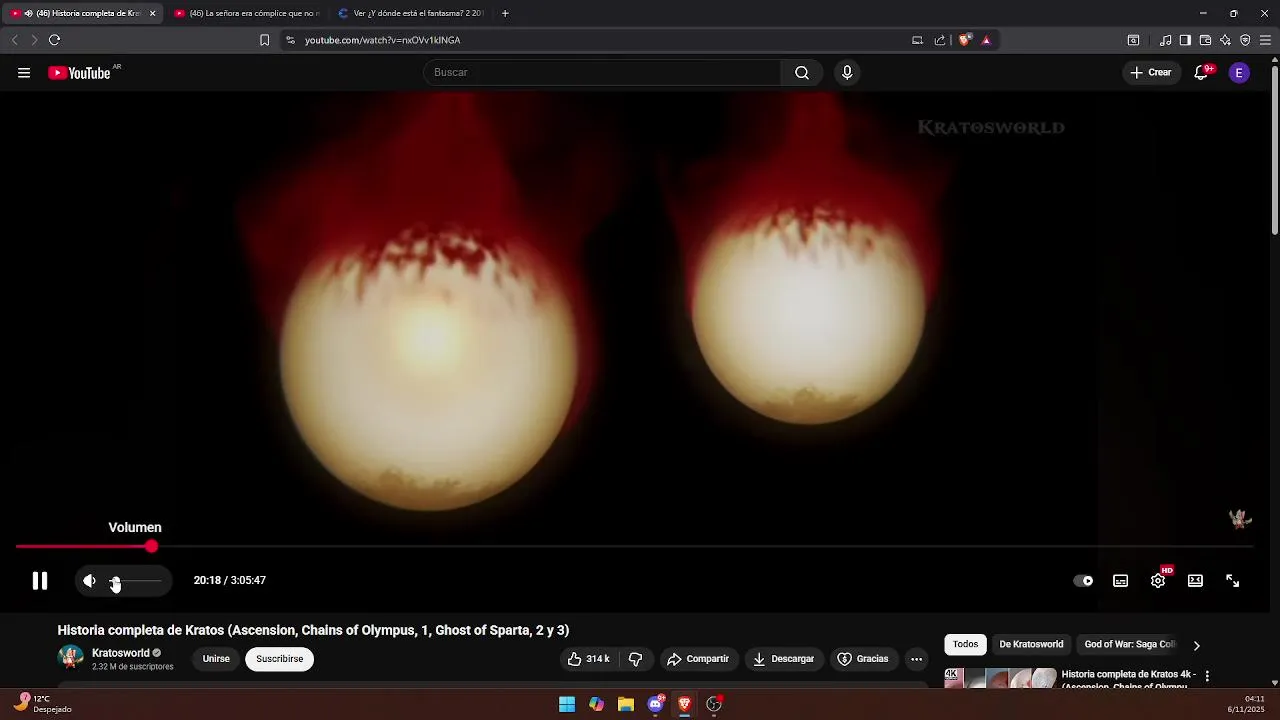The width and height of the screenshot is (1280, 720).
Task: Toggle the autoplay switch
Action: pos(1083,581)
